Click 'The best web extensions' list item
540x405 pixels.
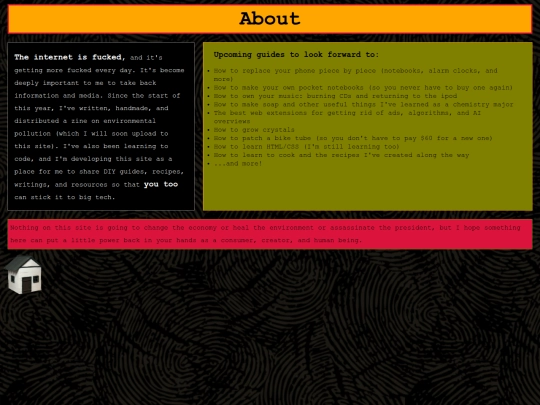tap(347, 117)
